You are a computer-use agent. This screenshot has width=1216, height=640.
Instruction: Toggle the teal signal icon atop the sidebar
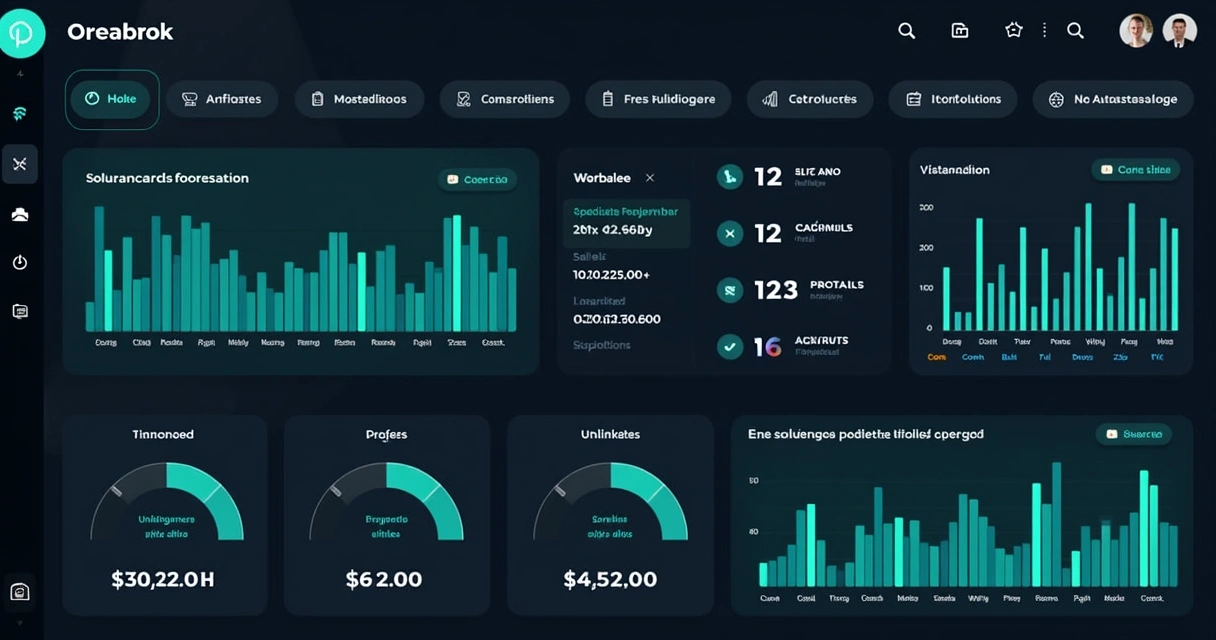tap(20, 113)
